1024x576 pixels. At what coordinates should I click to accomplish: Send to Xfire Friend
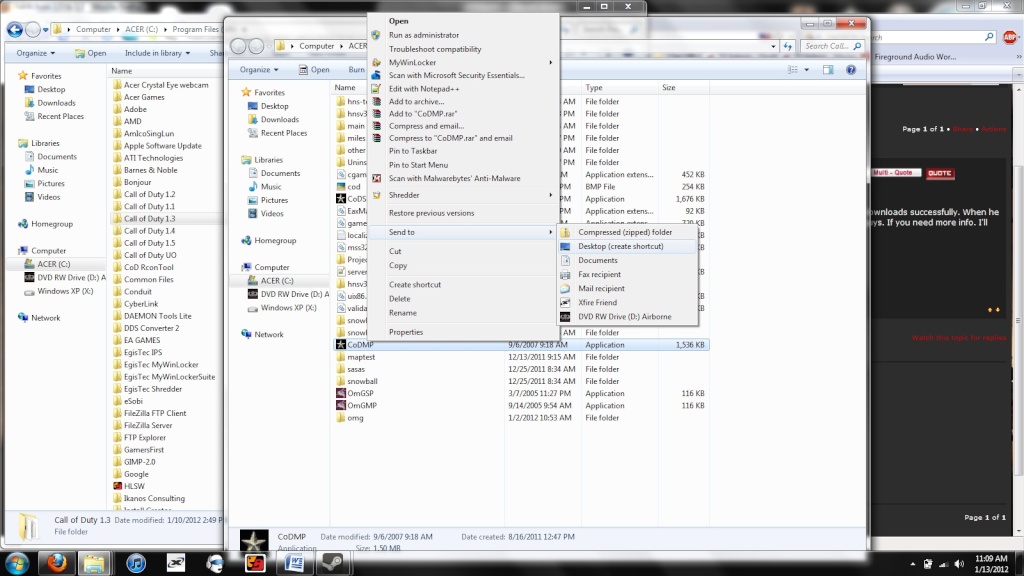597,302
